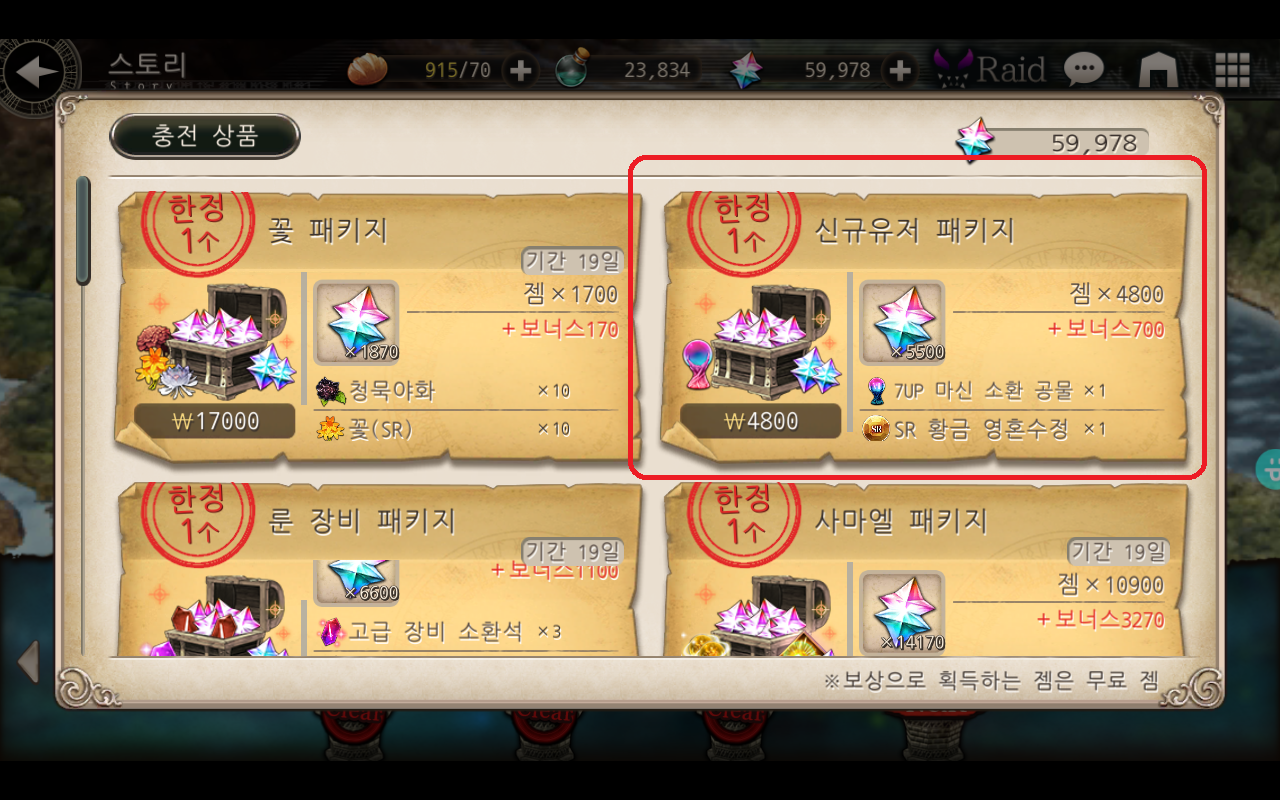Tap the back arrow icon
Viewport: 1280px width, 800px height.
coord(40,72)
